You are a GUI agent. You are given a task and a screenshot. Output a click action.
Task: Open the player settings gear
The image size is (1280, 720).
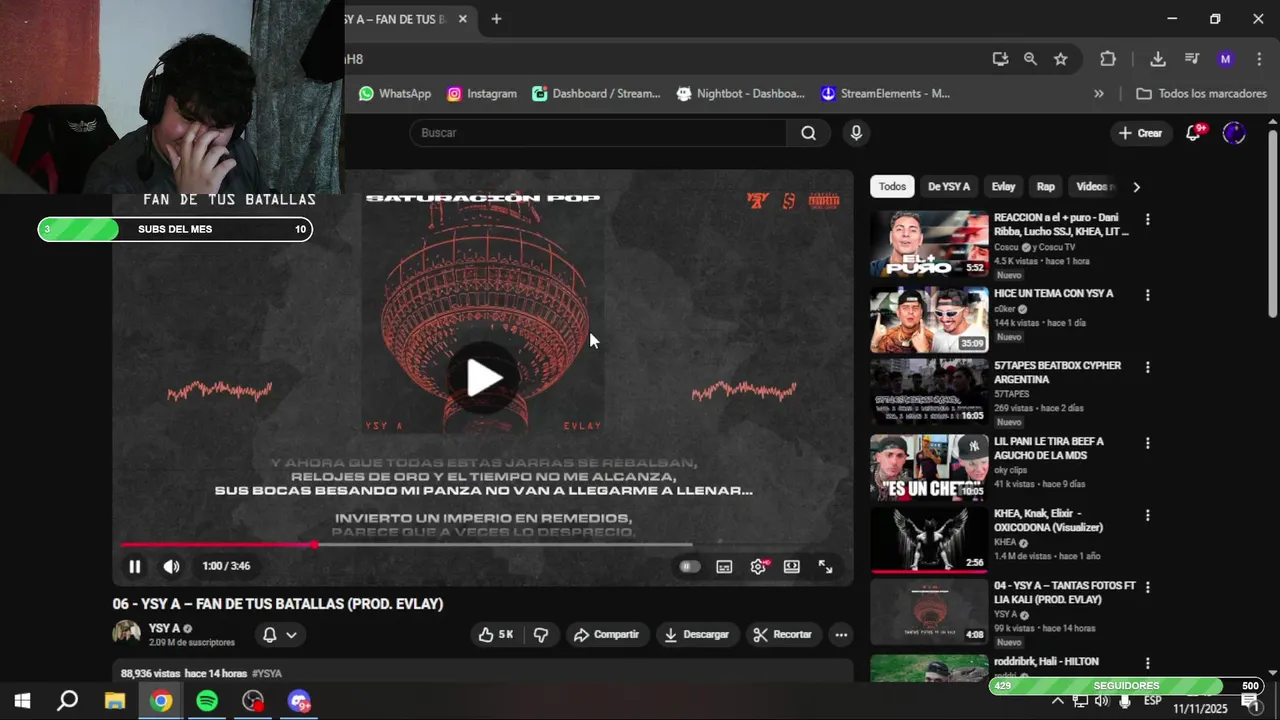(x=758, y=566)
